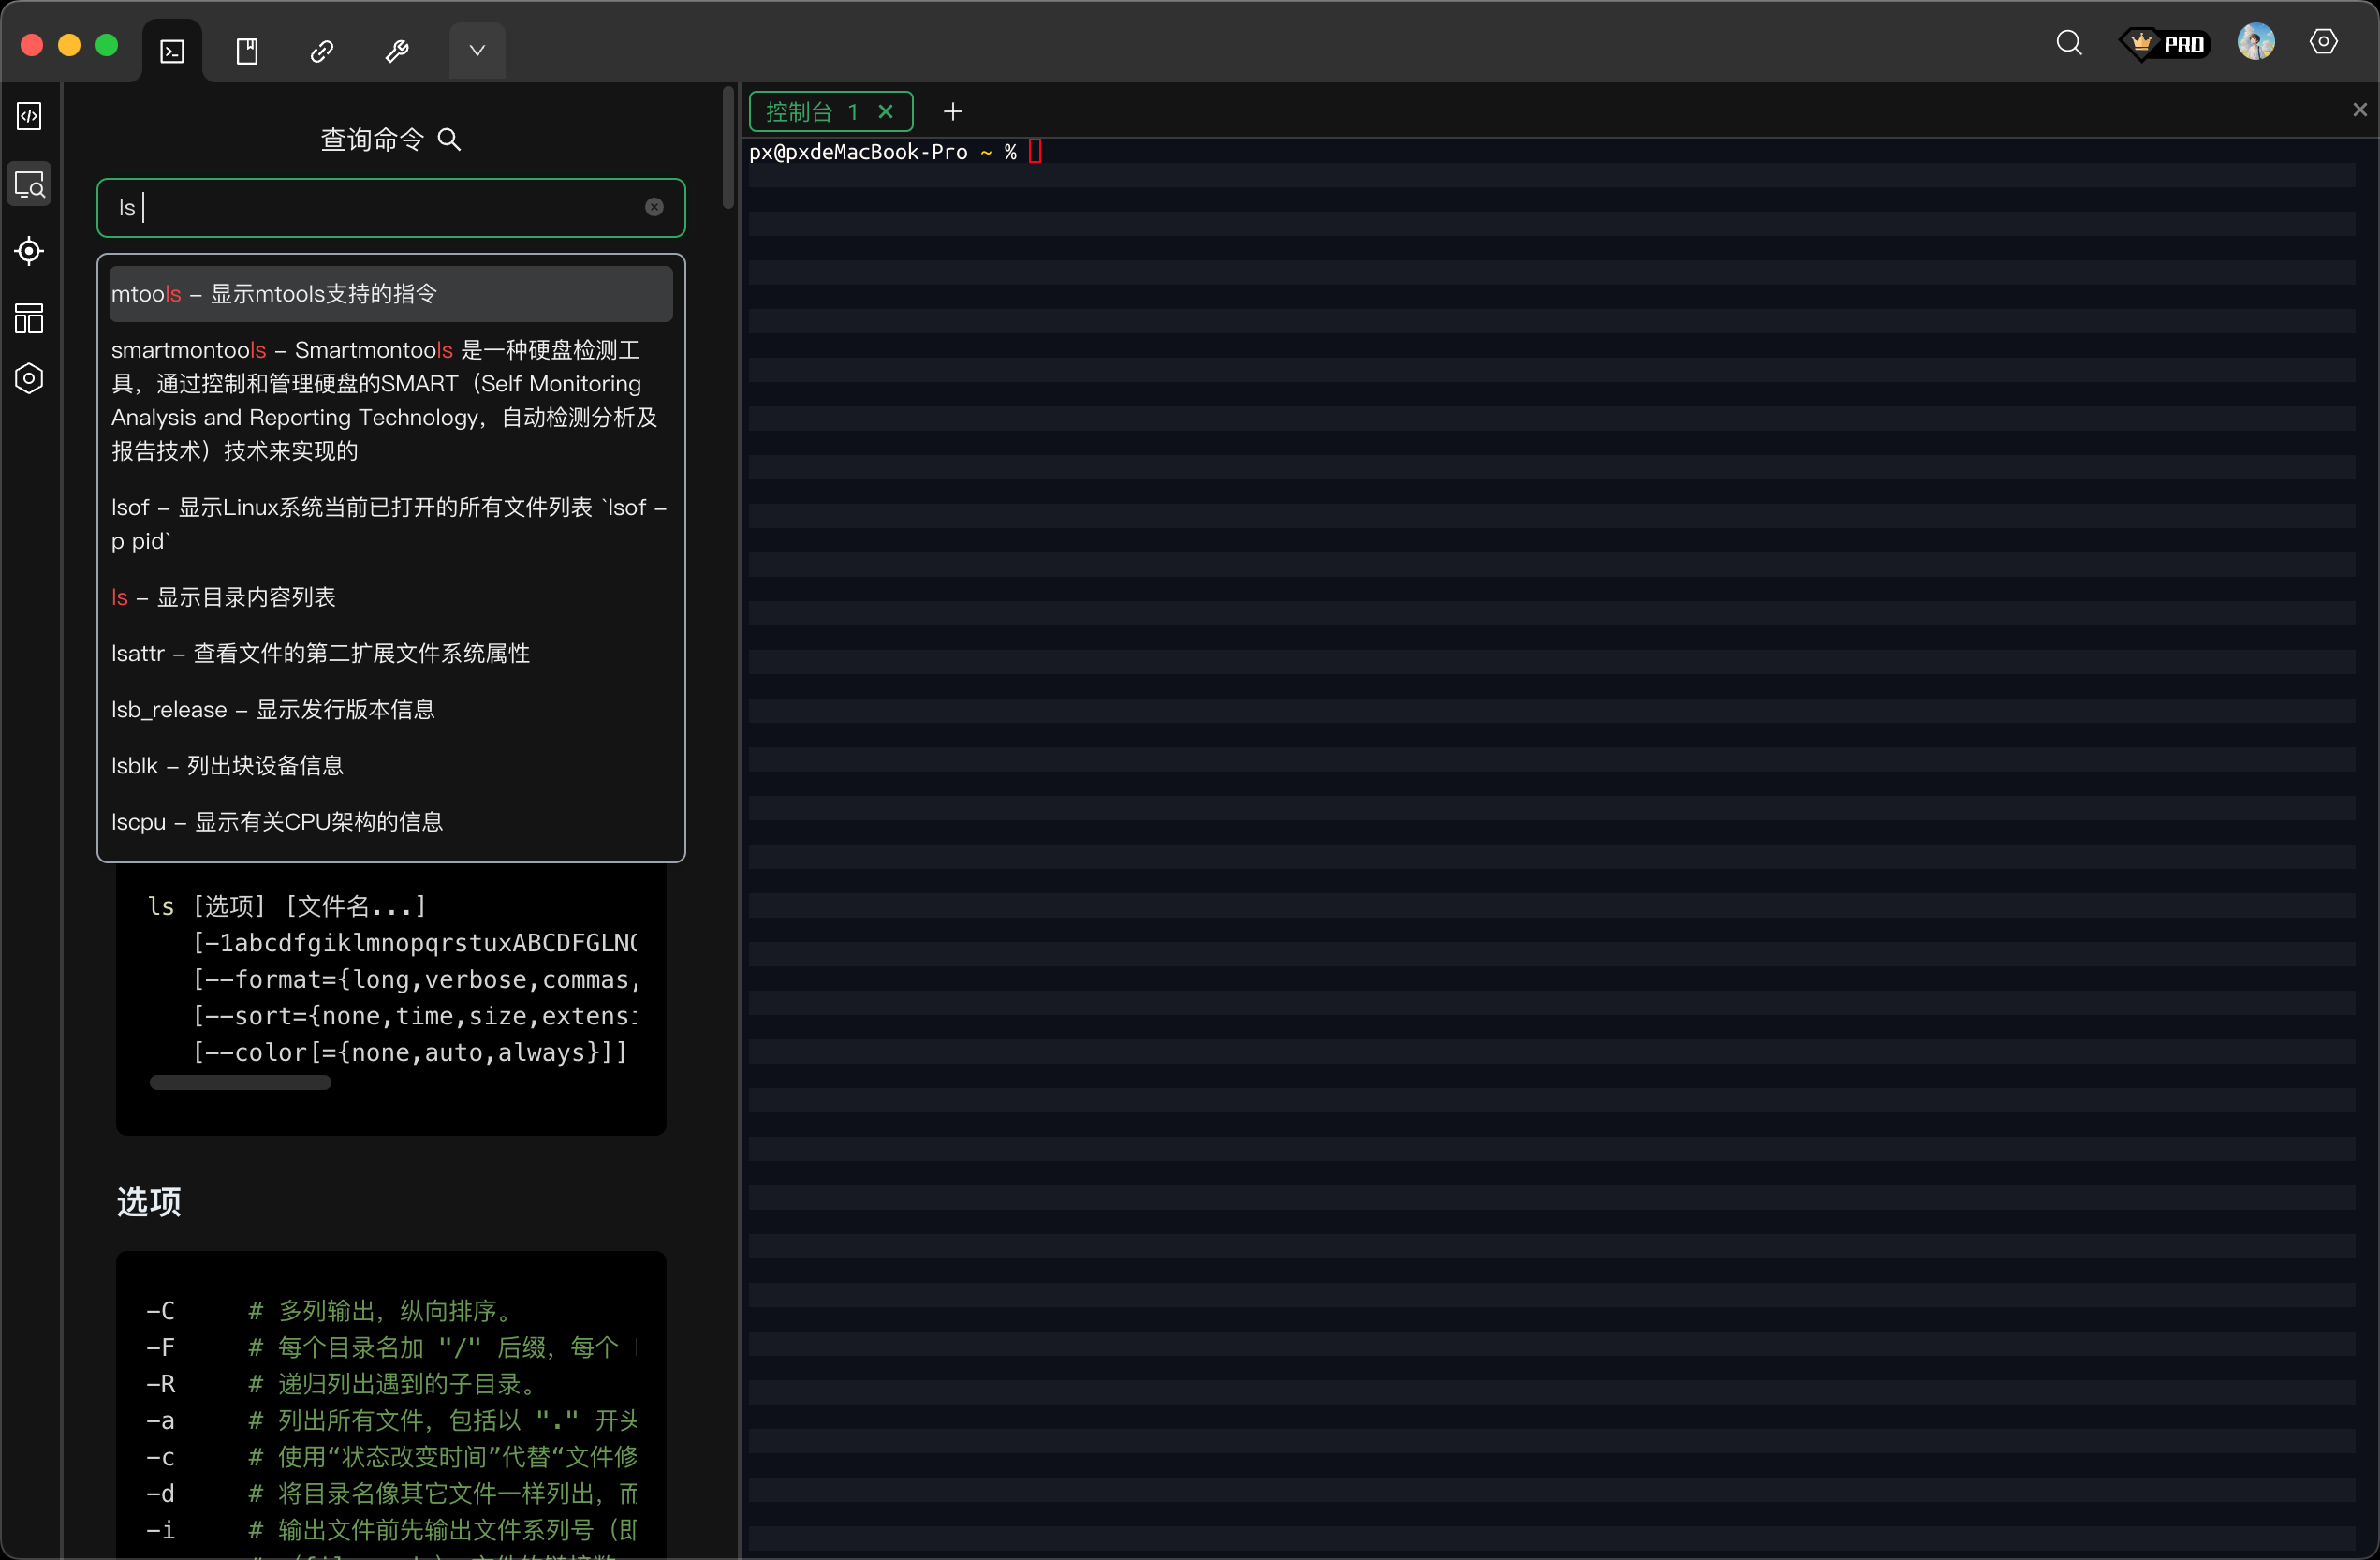
Task: Expand the chevron dropdown in top toolbar
Action: tap(477, 51)
